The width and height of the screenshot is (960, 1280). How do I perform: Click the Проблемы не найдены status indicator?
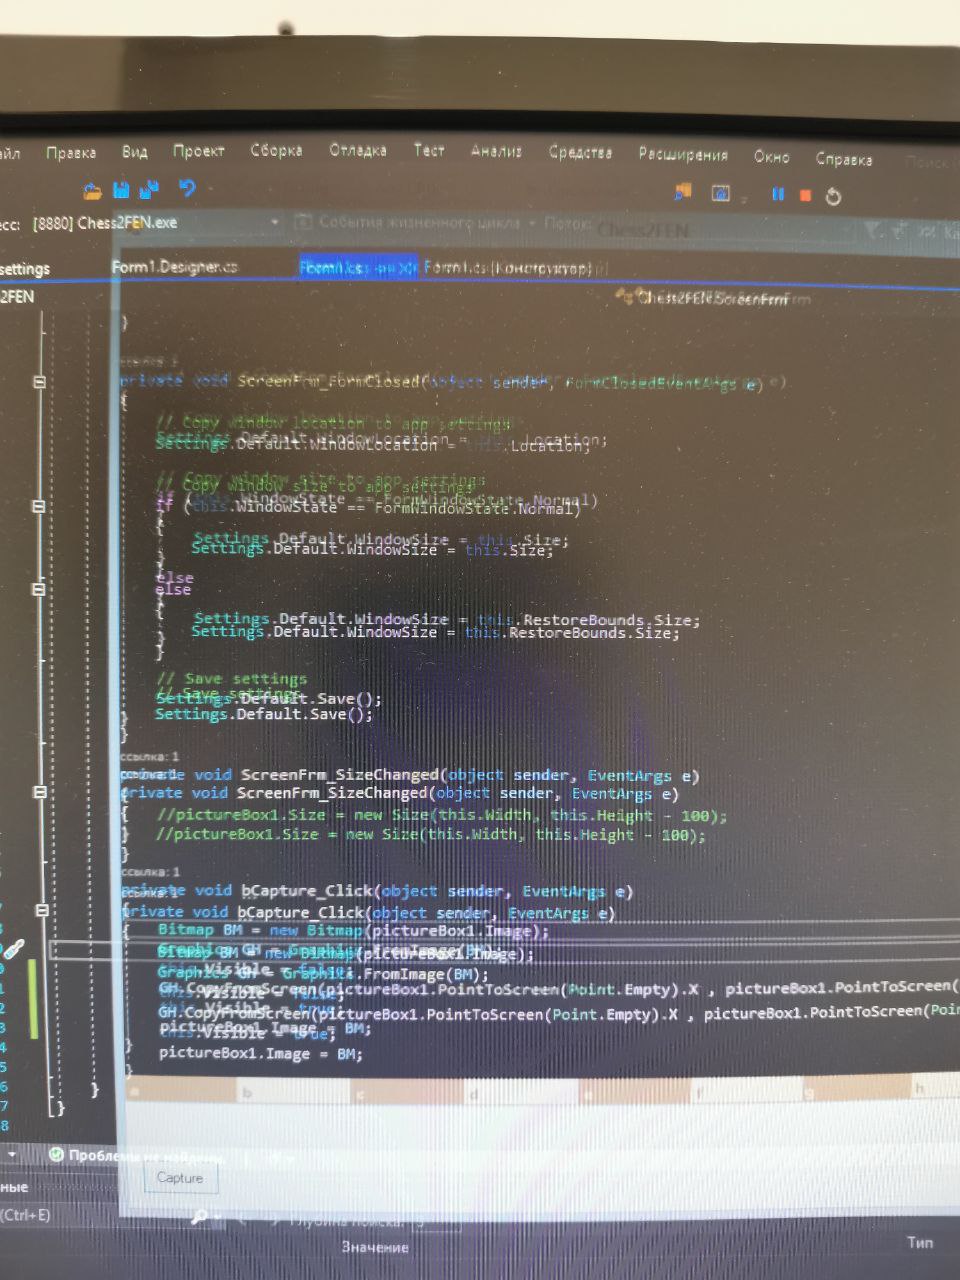[x=136, y=1156]
